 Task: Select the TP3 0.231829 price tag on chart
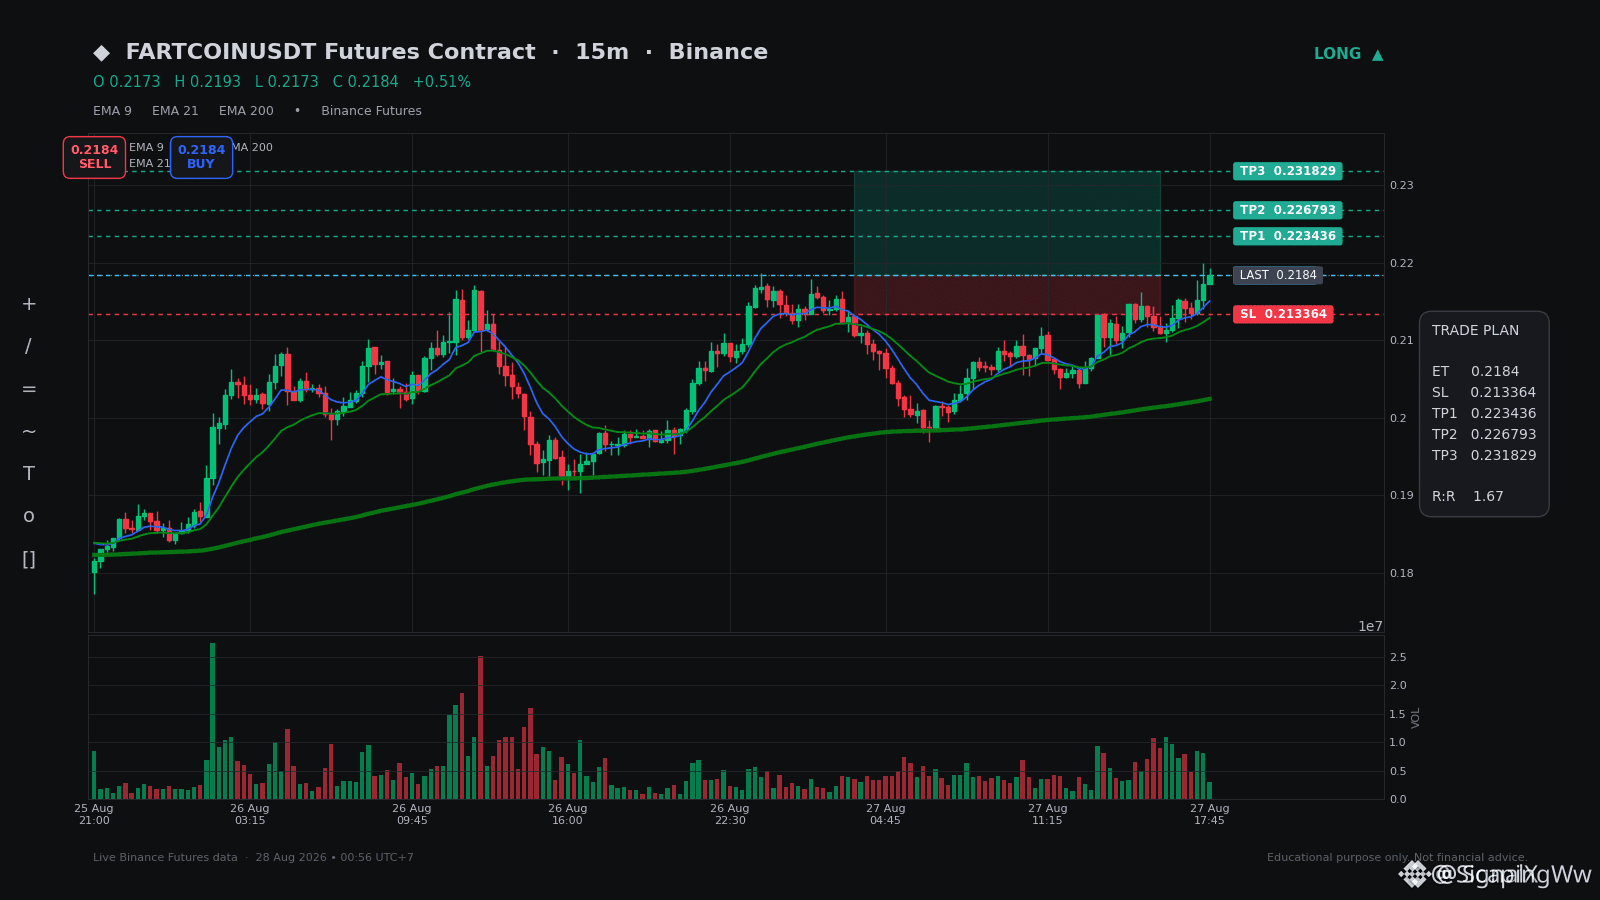coord(1287,171)
